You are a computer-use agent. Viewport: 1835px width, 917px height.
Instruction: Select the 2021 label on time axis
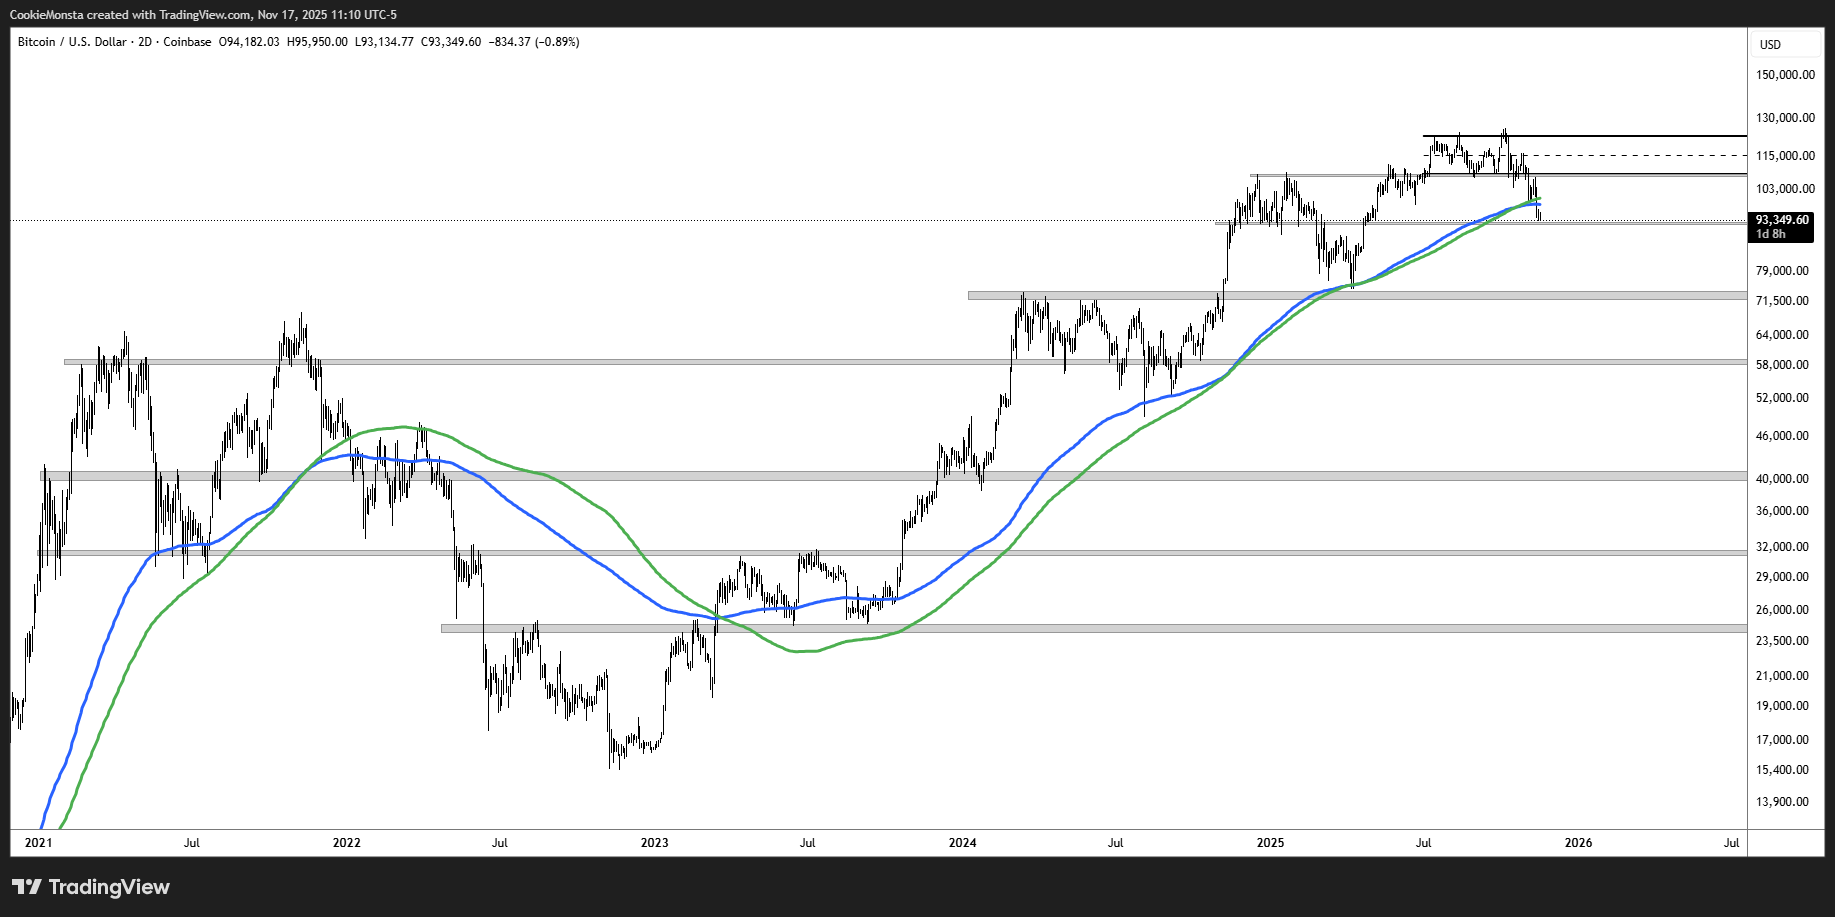[38, 843]
